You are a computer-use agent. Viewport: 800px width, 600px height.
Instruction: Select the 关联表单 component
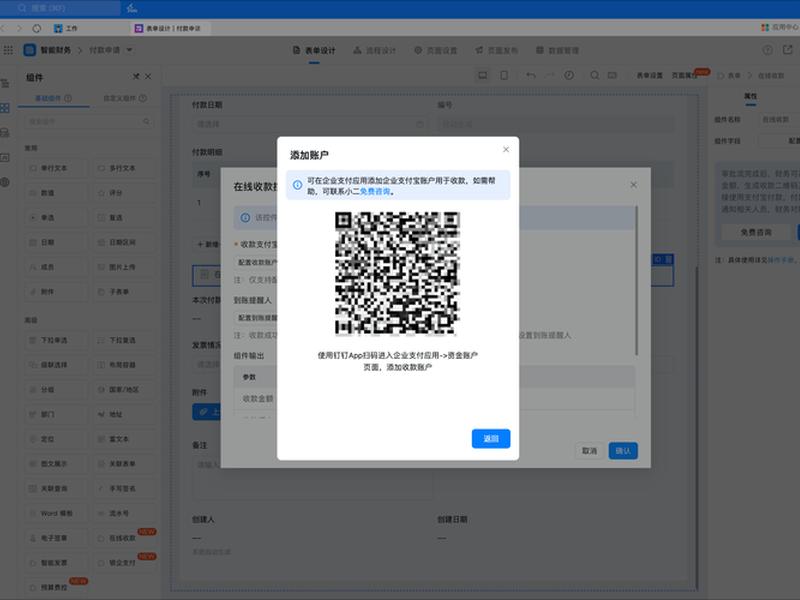(x=124, y=464)
